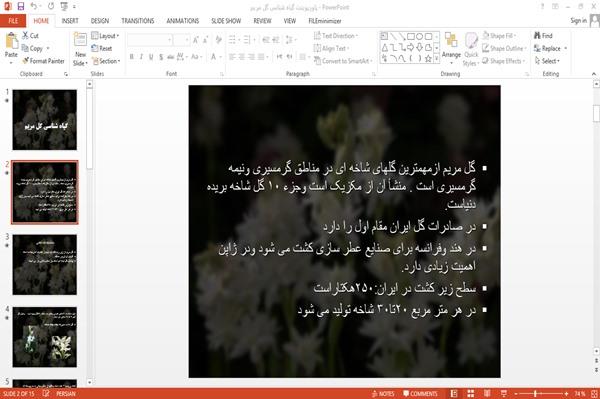Open the Font dialog launcher
The width and height of the screenshot is (600, 399).
(222, 74)
